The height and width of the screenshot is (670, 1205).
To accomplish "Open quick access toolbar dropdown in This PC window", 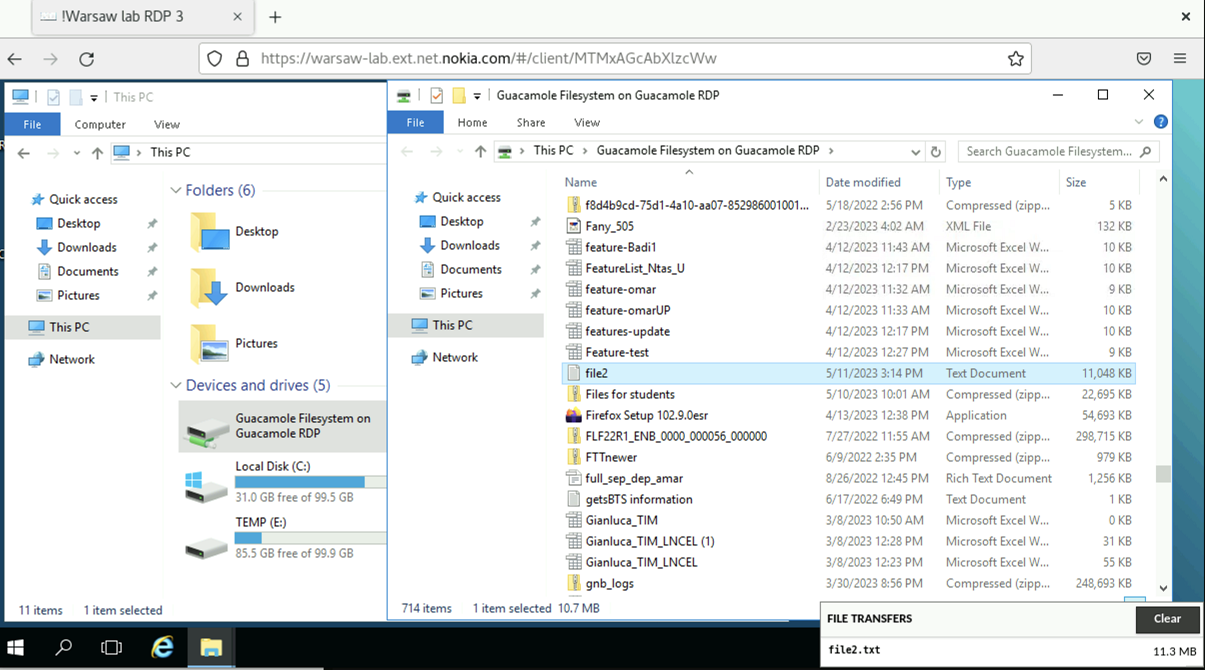I will click(x=94, y=98).
